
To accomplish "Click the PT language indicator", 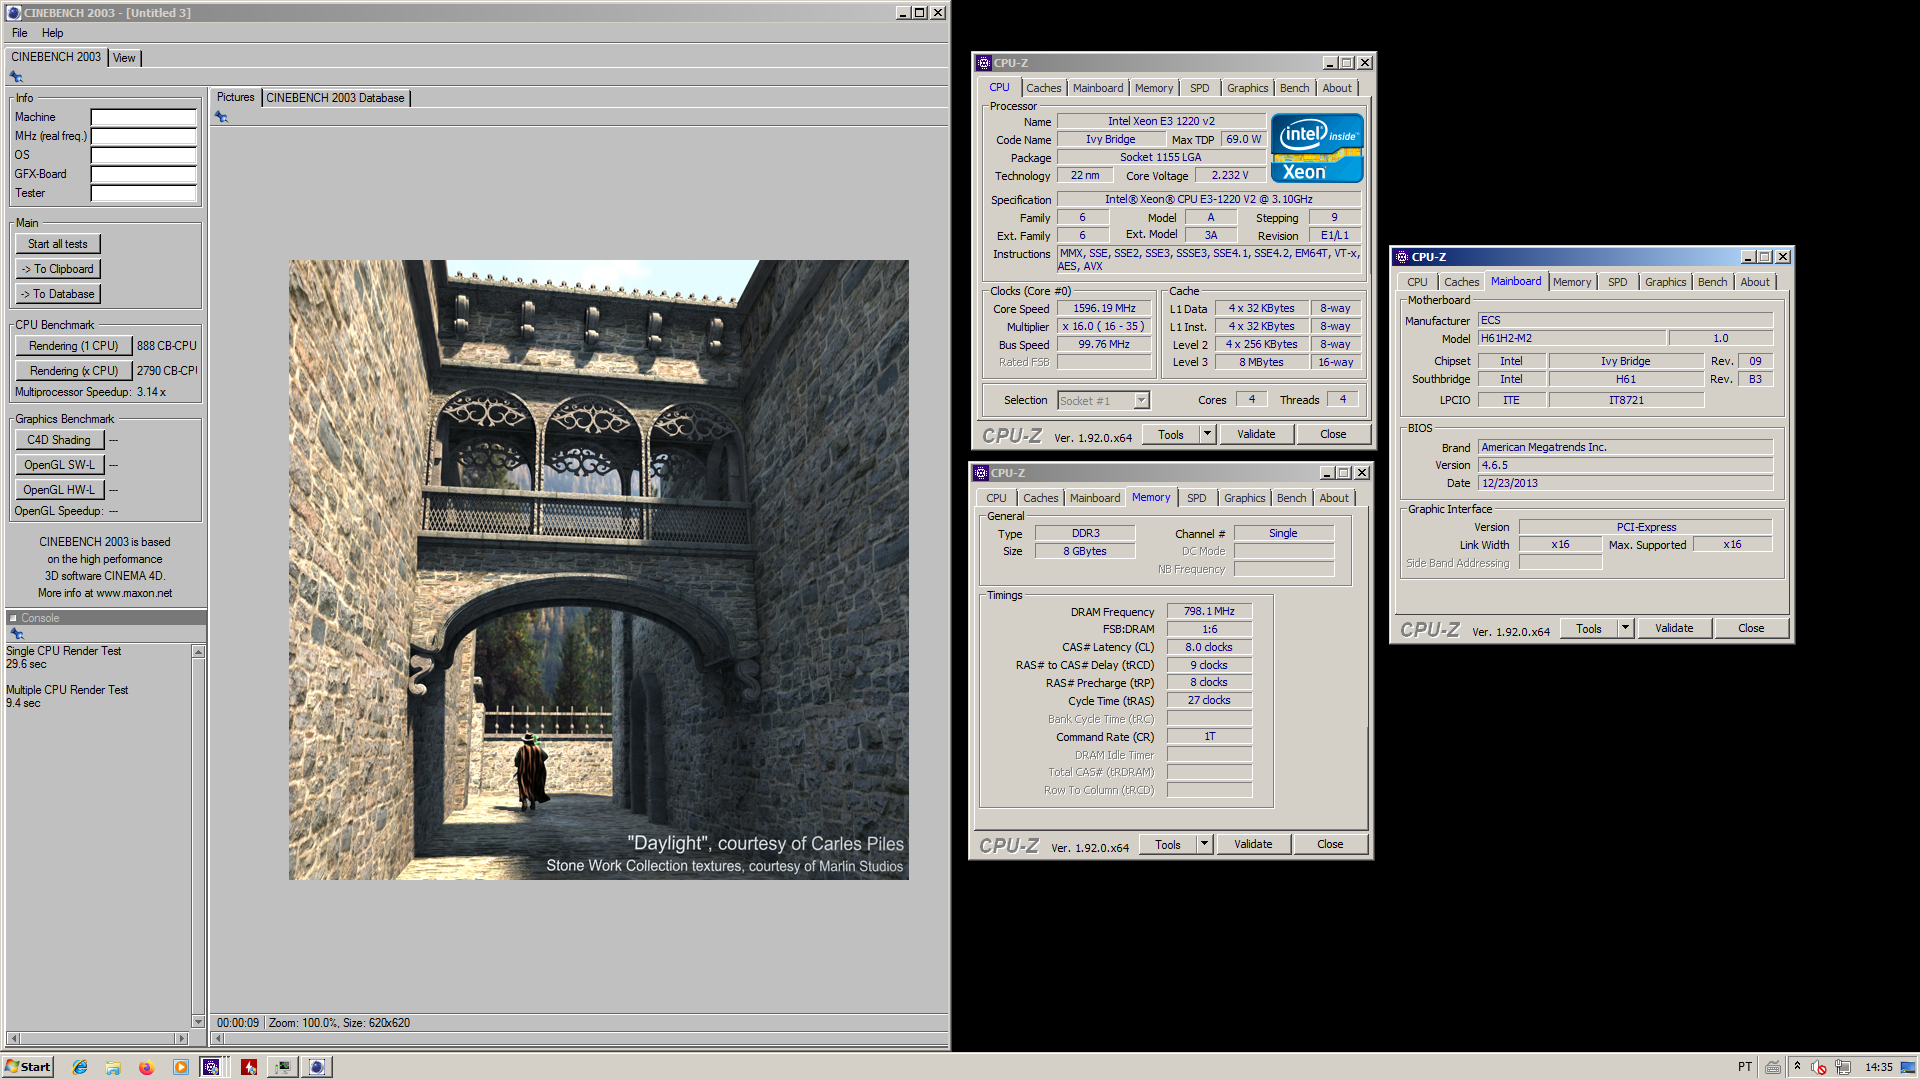I will tap(1745, 1067).
